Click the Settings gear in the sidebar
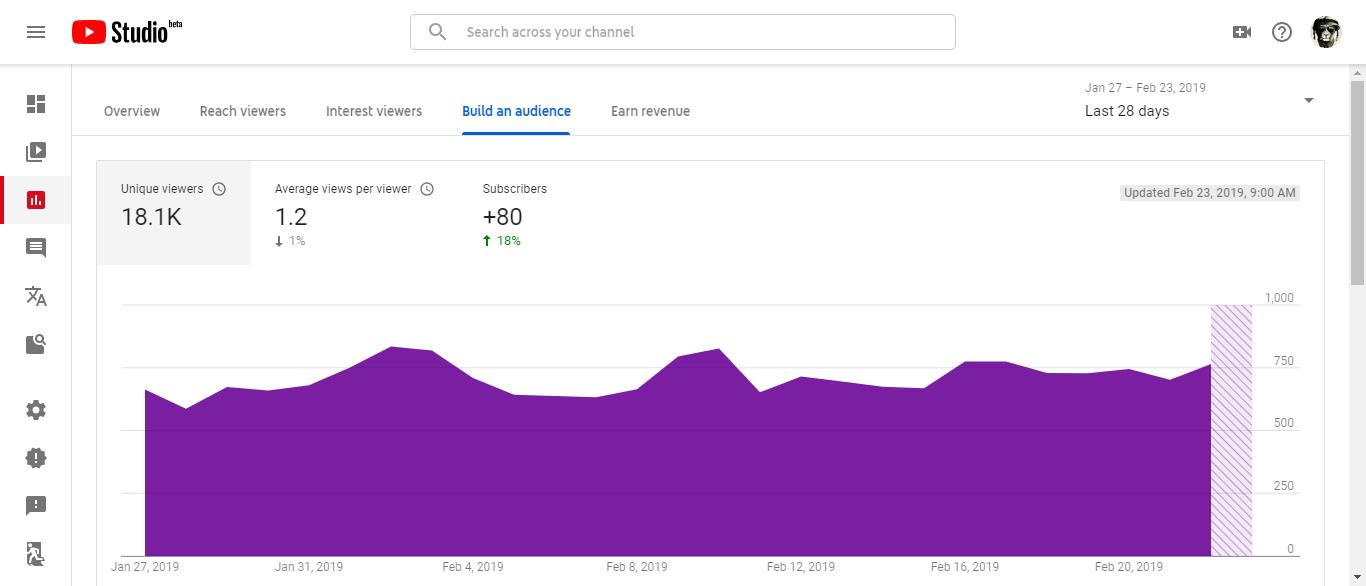The height and width of the screenshot is (586, 1366). click(x=36, y=410)
